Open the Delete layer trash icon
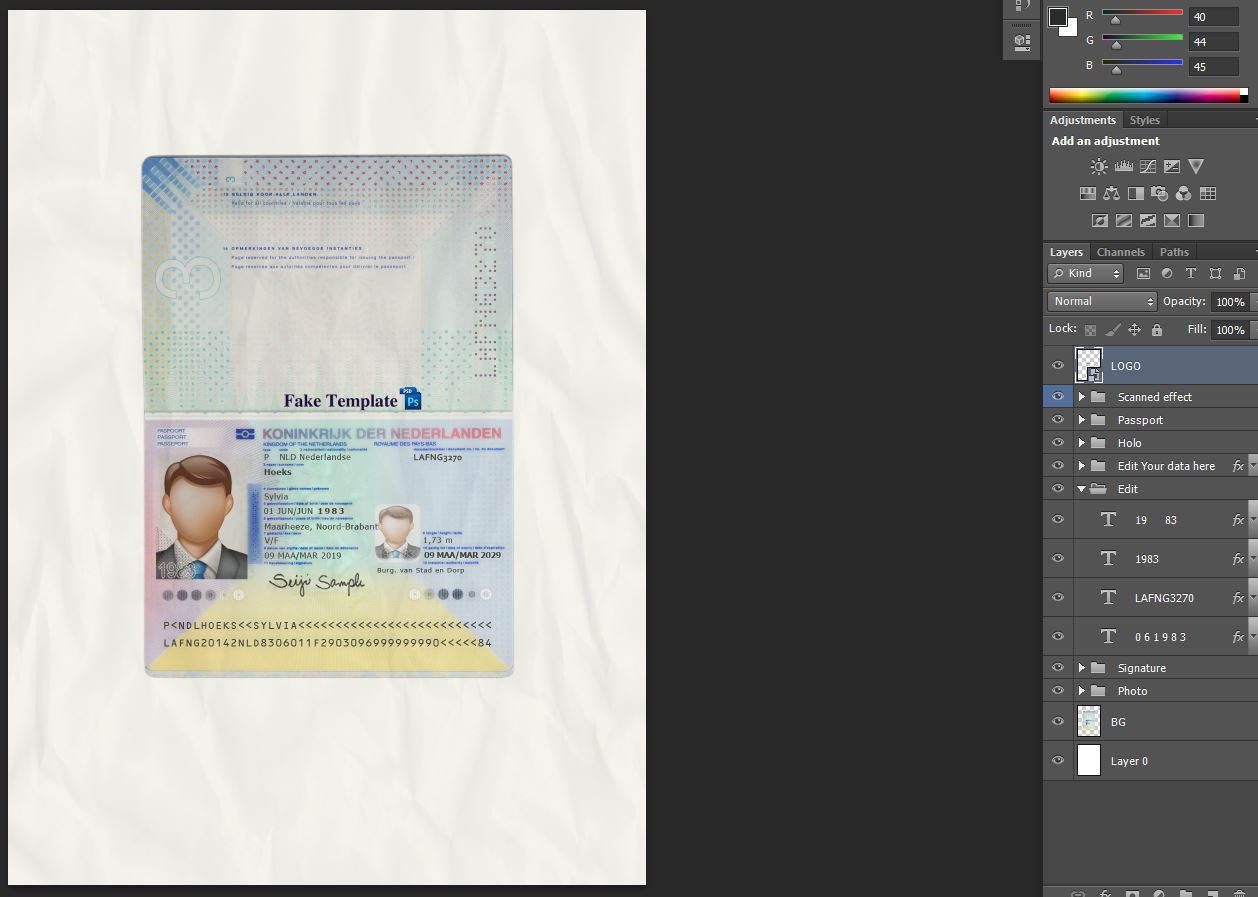This screenshot has width=1258, height=897. (x=1240, y=891)
